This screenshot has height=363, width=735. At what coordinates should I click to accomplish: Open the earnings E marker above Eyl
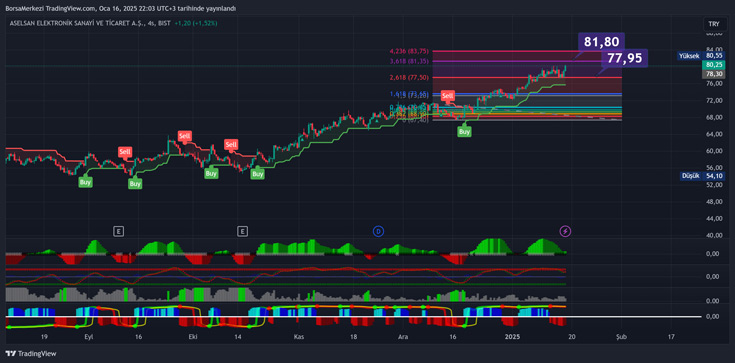tap(119, 231)
